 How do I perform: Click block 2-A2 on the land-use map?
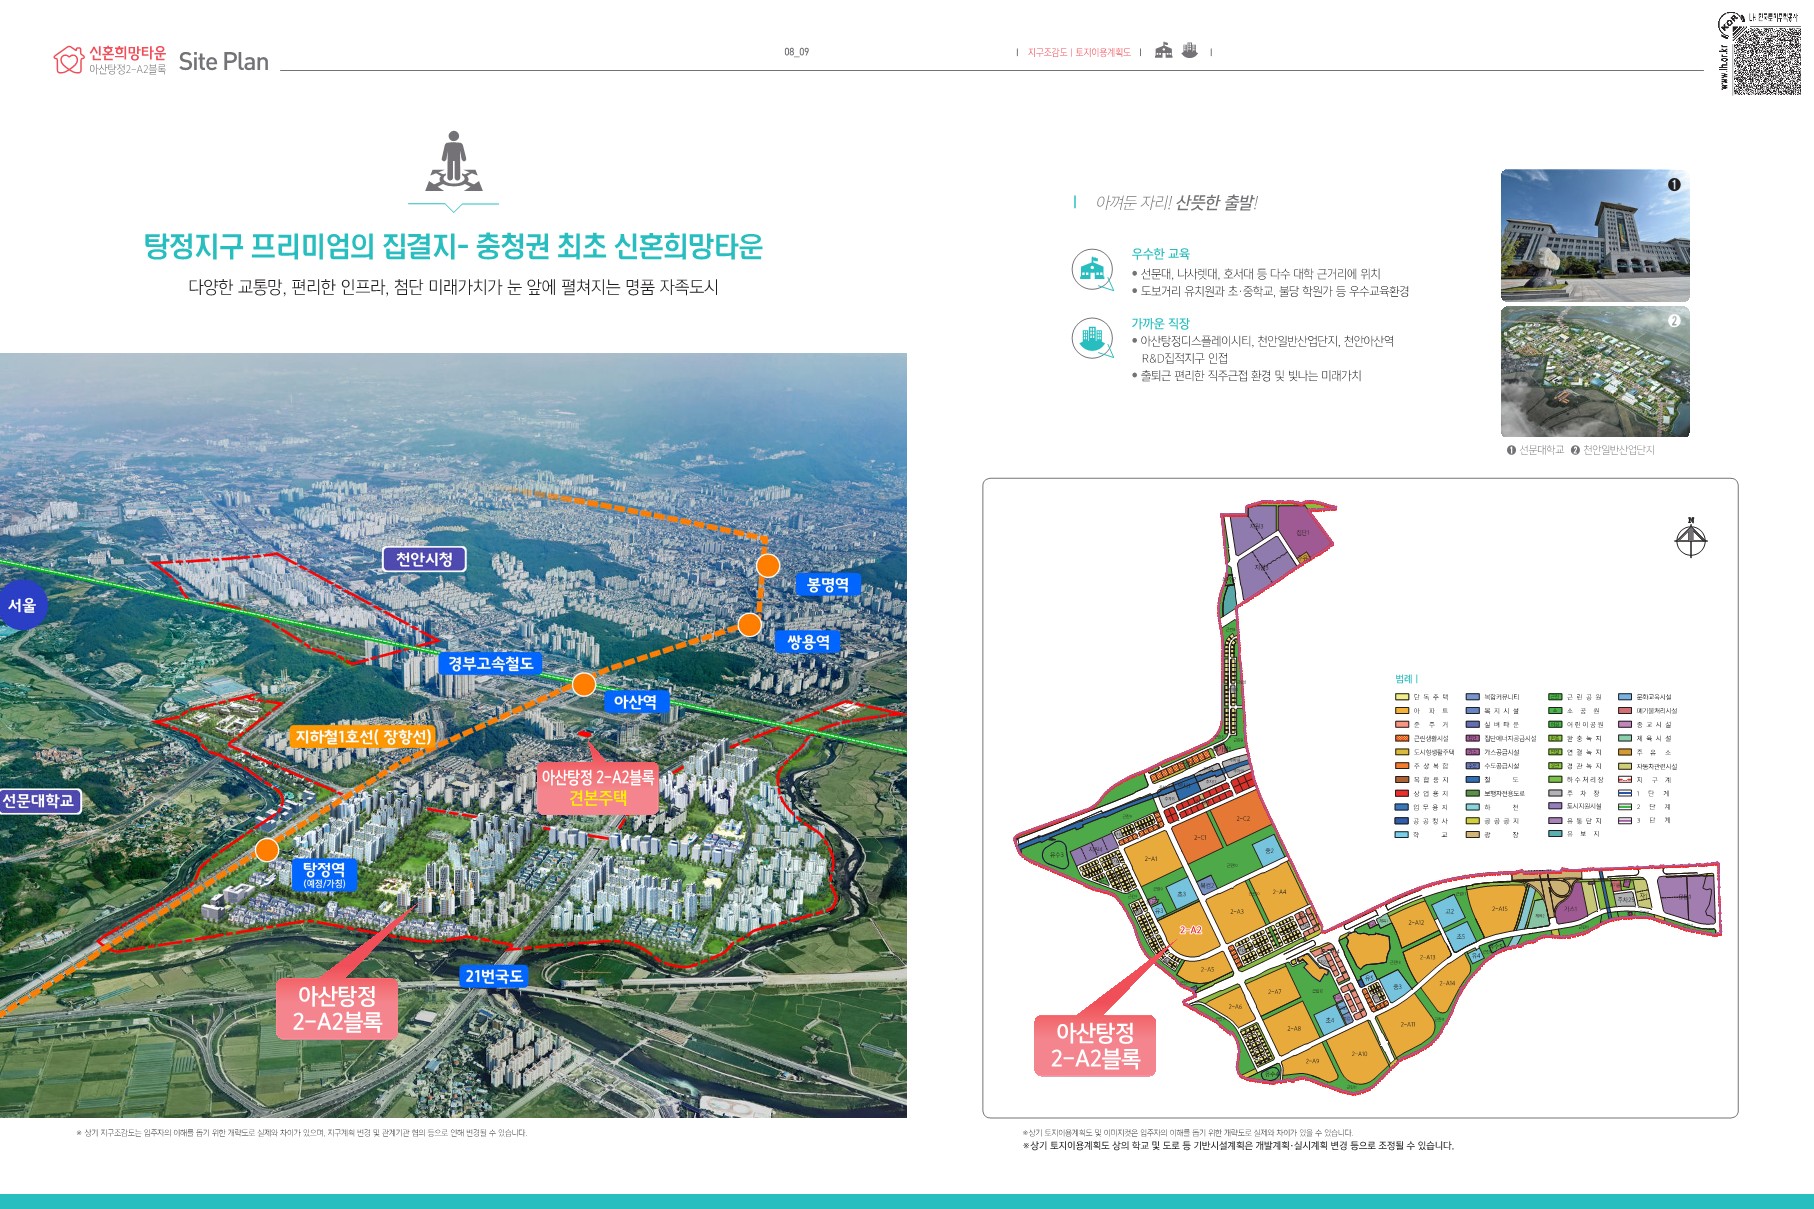(1190, 930)
